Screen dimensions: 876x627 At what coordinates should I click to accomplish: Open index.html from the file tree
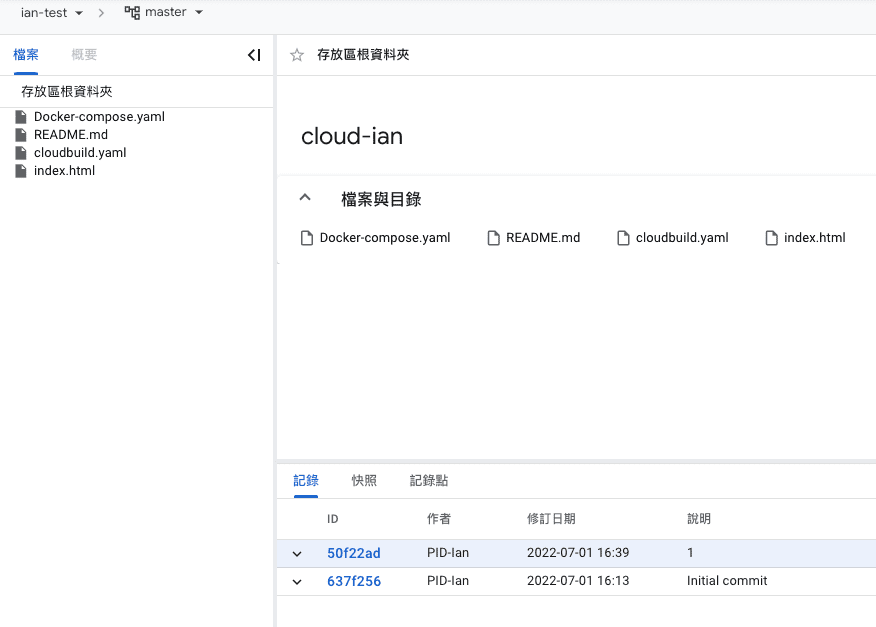point(66,170)
